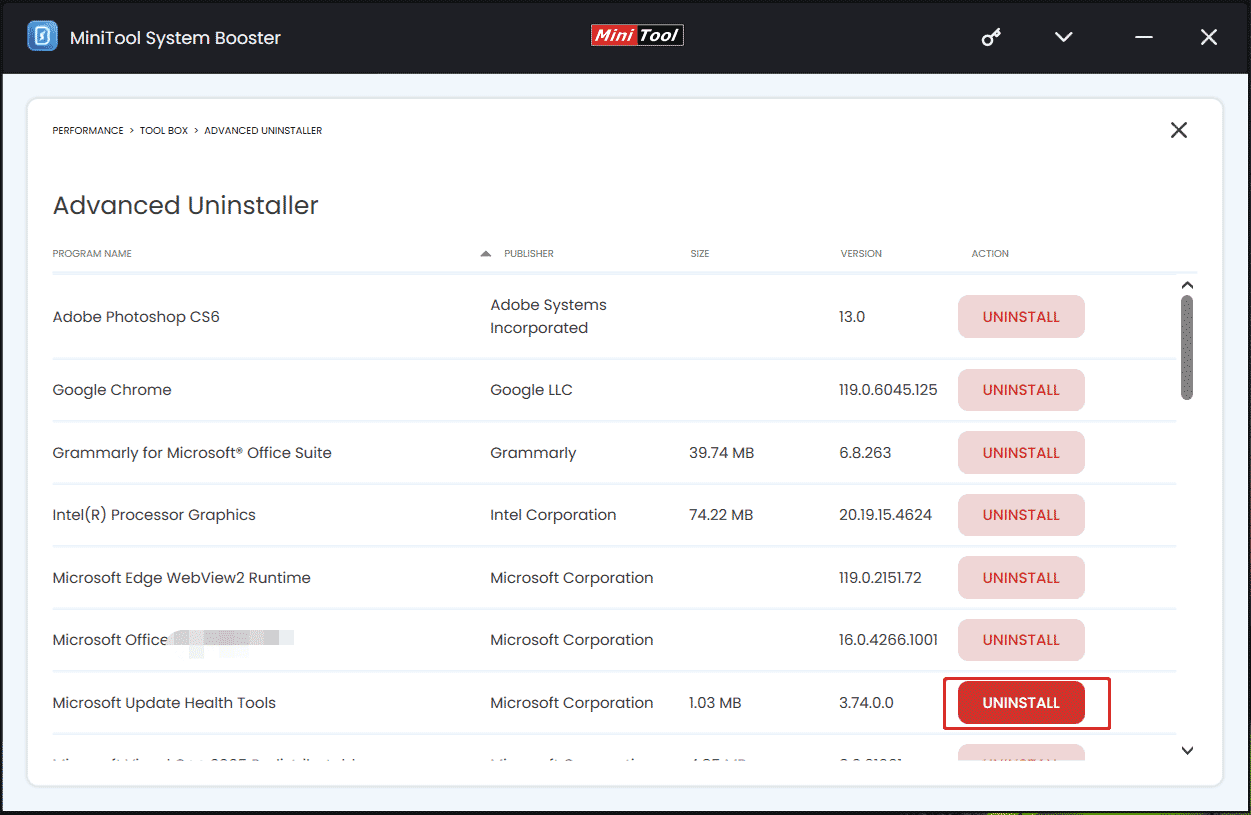Select Google Chrome program name
The height and width of the screenshot is (815, 1251).
click(x=112, y=390)
